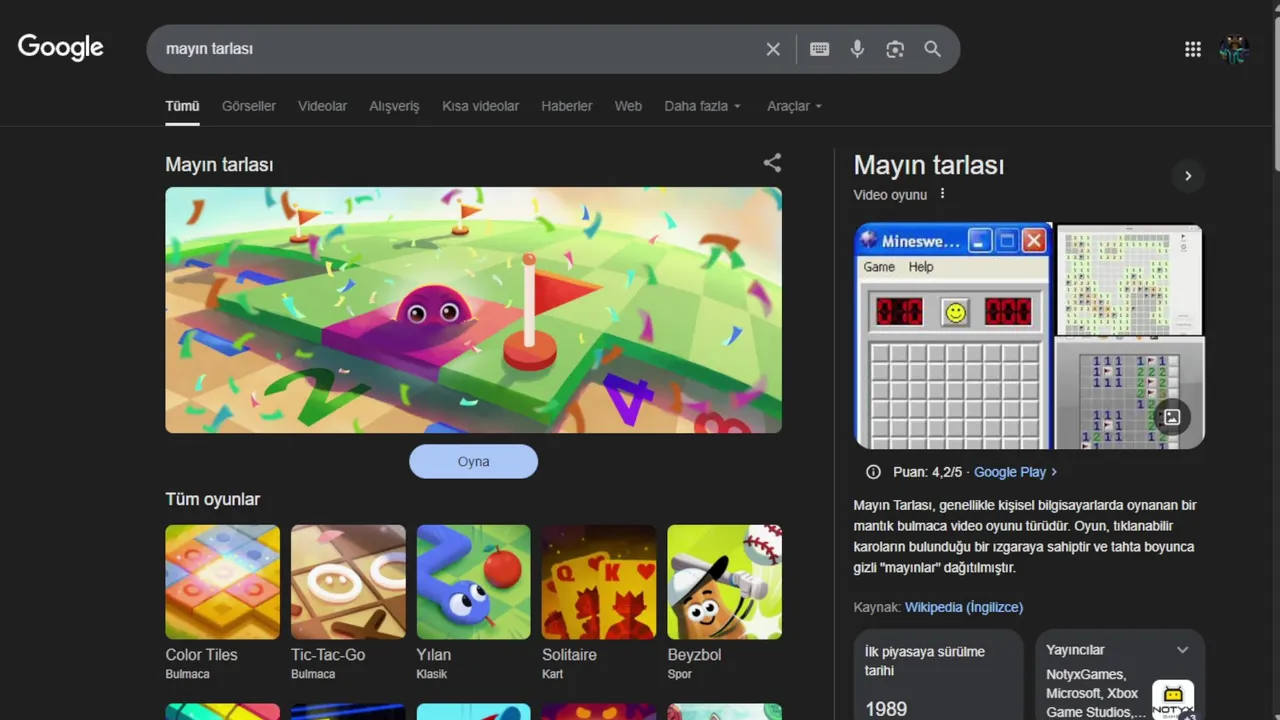The image size is (1280, 720).
Task: Open the Alışveriş tab
Action: click(x=395, y=106)
